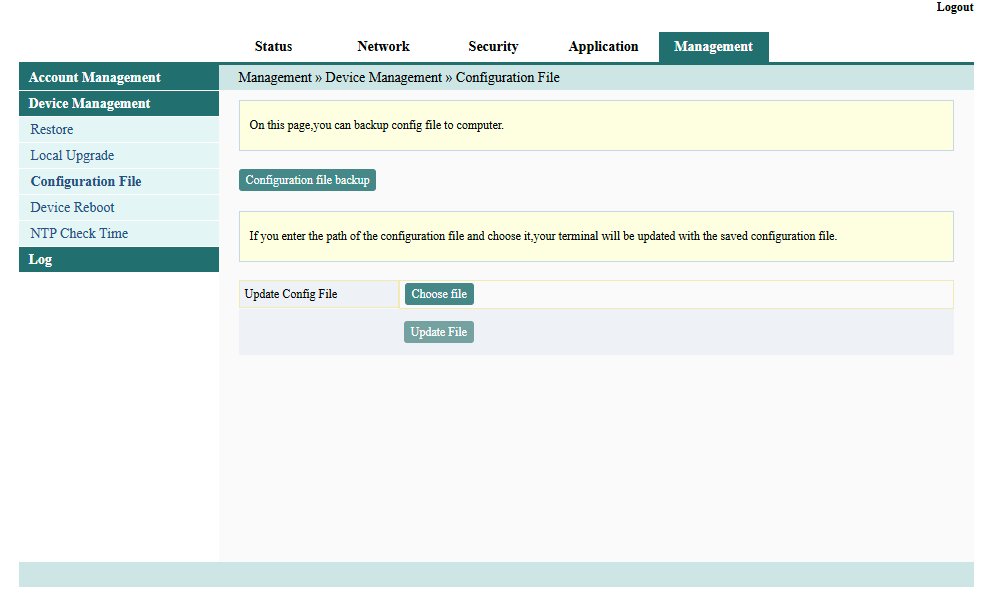Open the Restore page from sidebar

(x=52, y=130)
